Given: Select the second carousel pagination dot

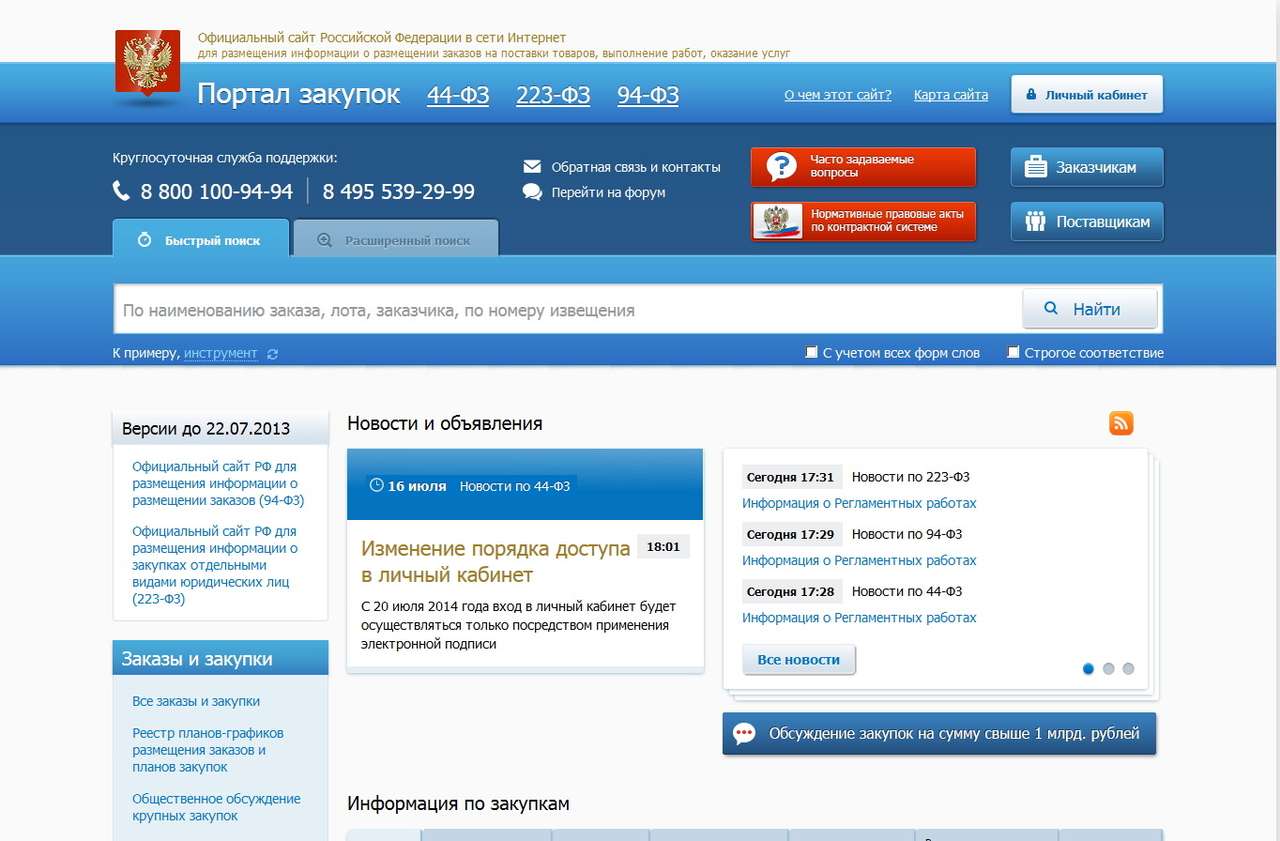Looking at the screenshot, I should point(1109,668).
